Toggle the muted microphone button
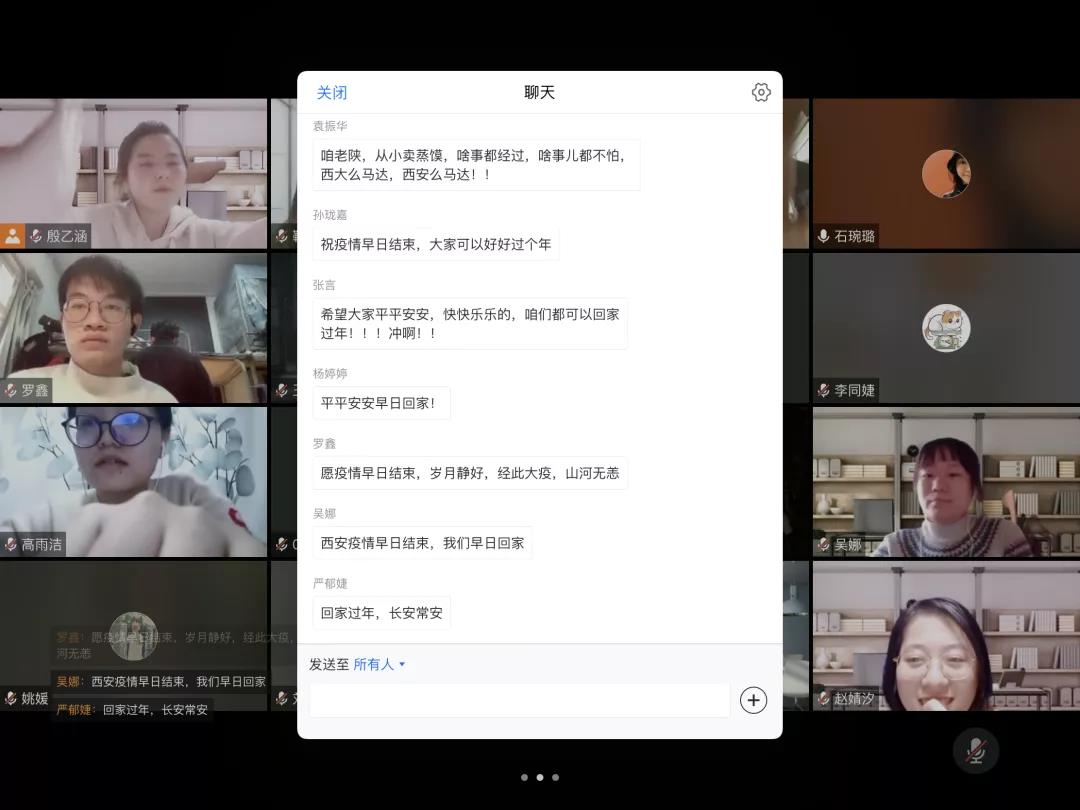This screenshot has height=810, width=1080. pyautogui.click(x=976, y=751)
